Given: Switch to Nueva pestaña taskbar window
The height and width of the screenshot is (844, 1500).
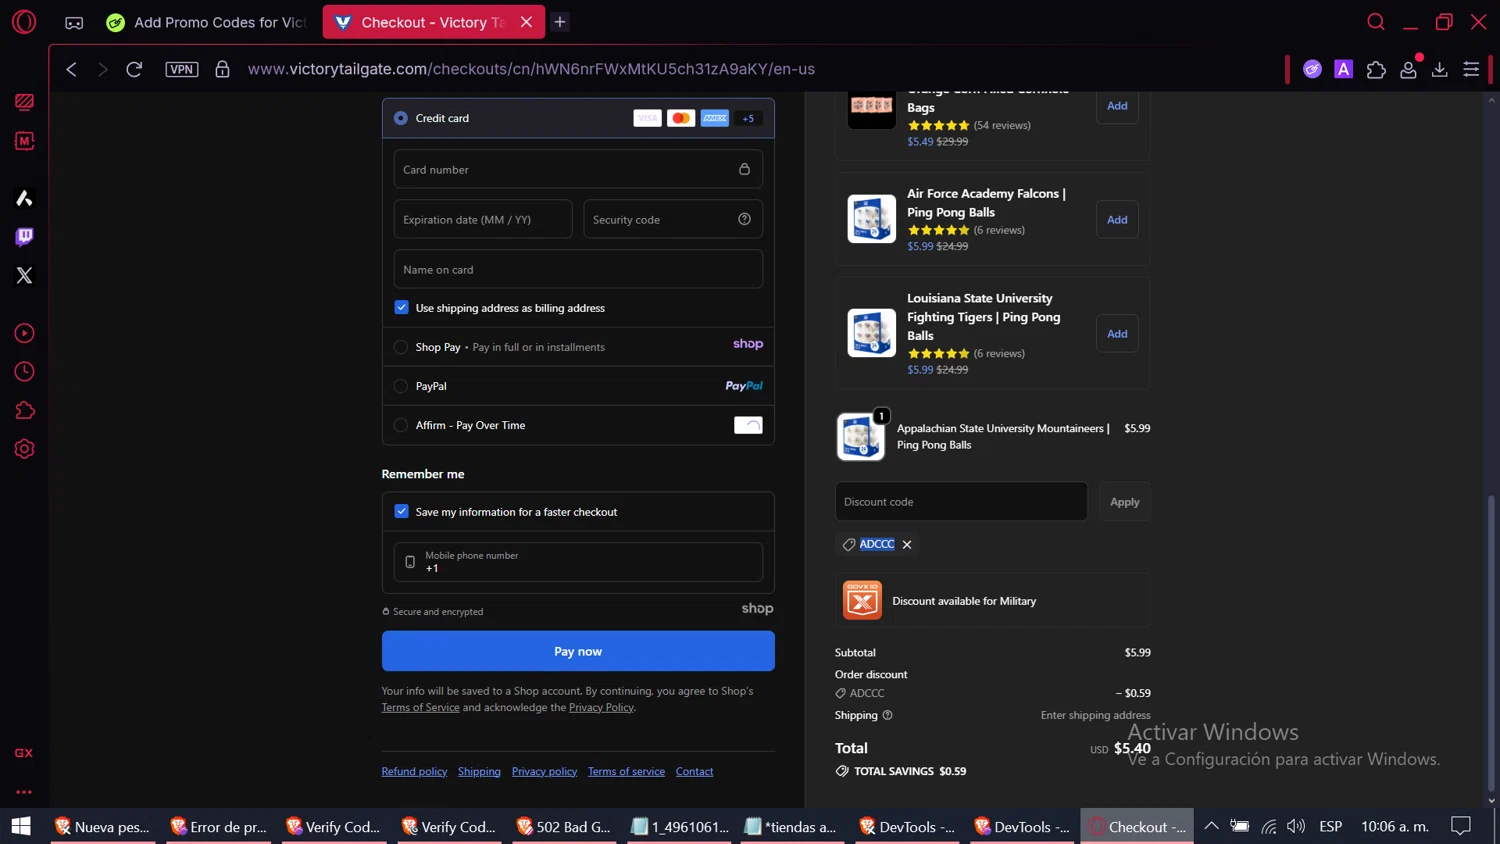Looking at the screenshot, I should click(x=103, y=826).
